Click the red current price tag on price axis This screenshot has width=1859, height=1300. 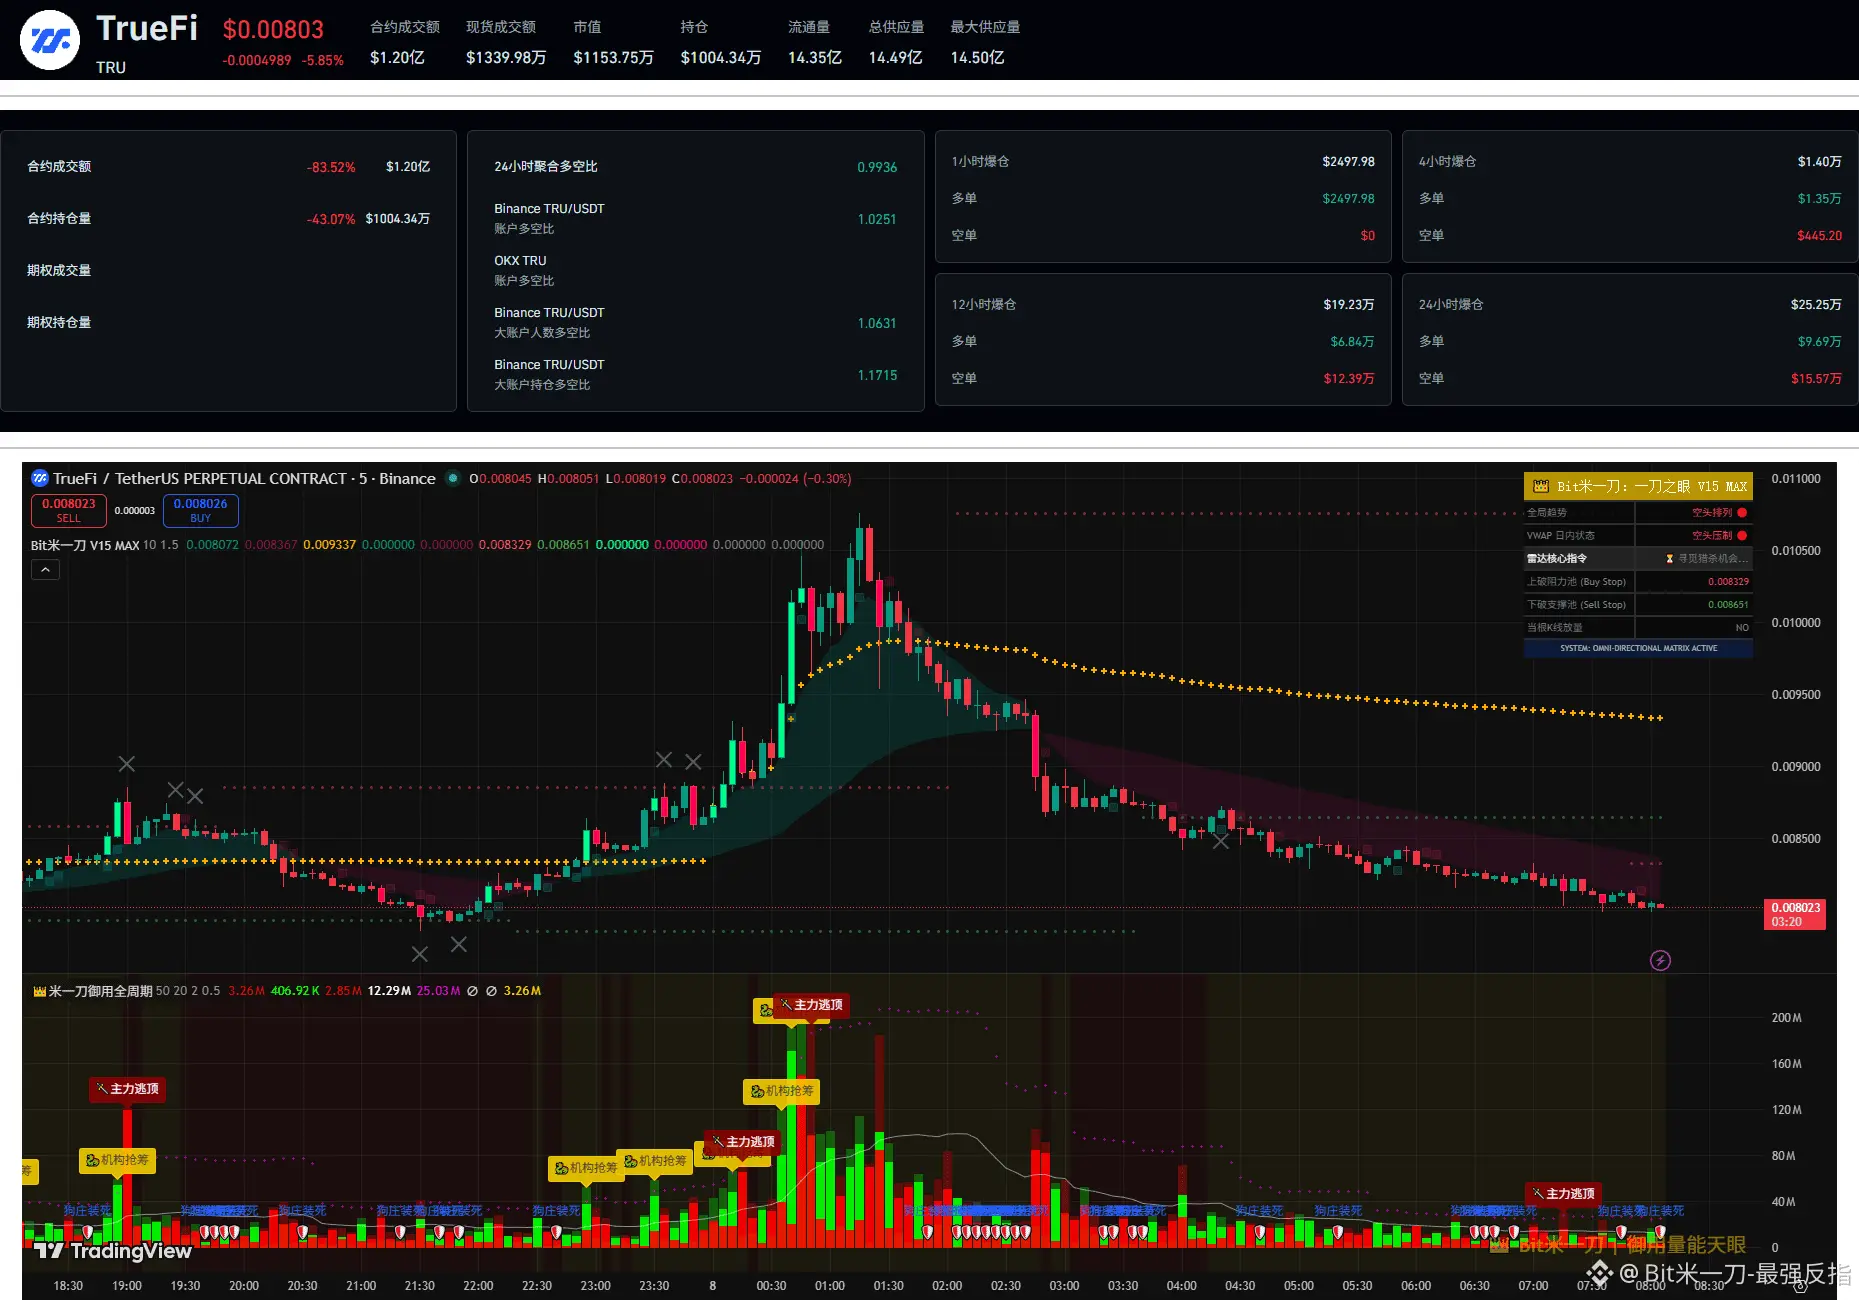coord(1796,914)
